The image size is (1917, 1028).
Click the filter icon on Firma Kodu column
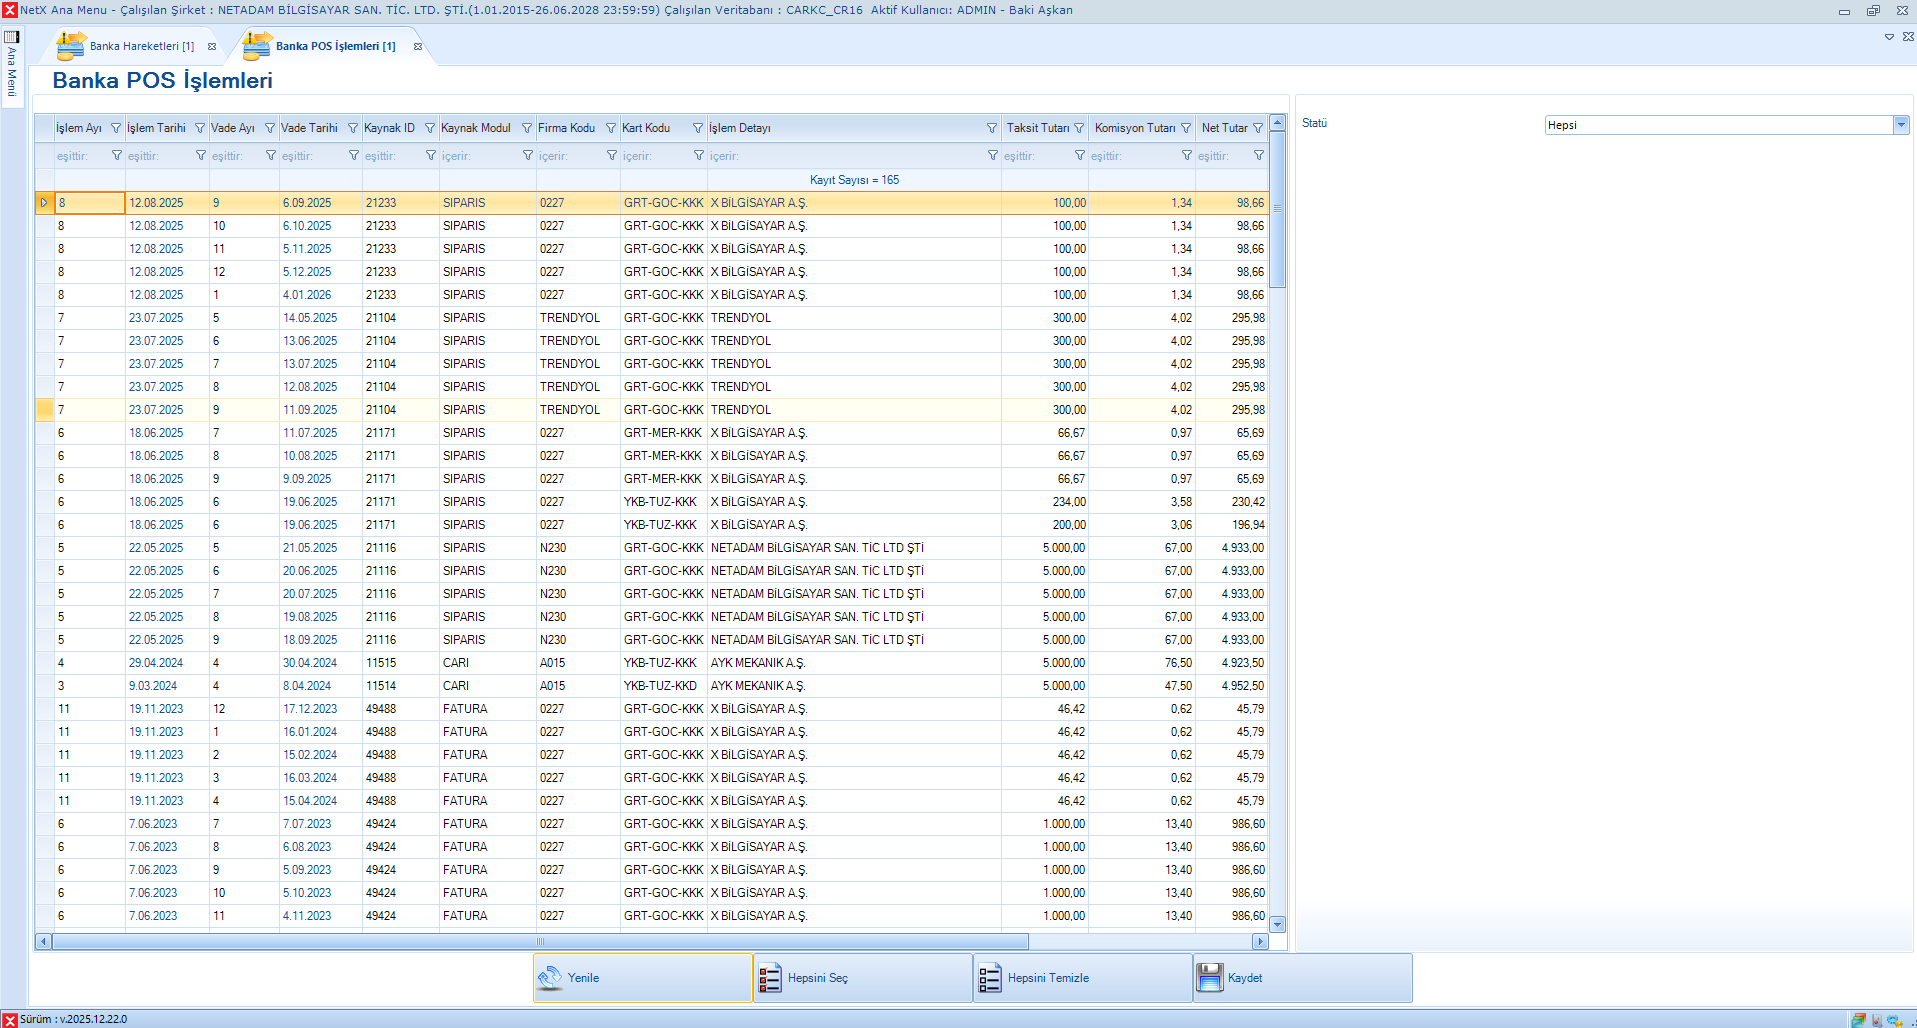(611, 128)
